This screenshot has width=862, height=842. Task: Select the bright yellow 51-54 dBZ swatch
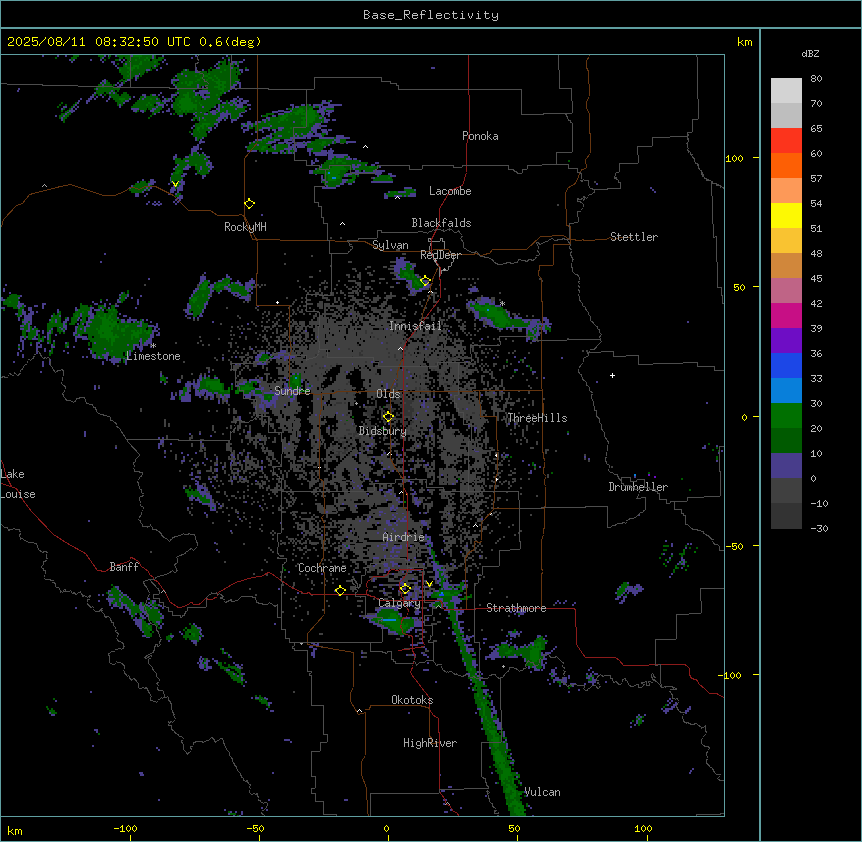point(786,215)
